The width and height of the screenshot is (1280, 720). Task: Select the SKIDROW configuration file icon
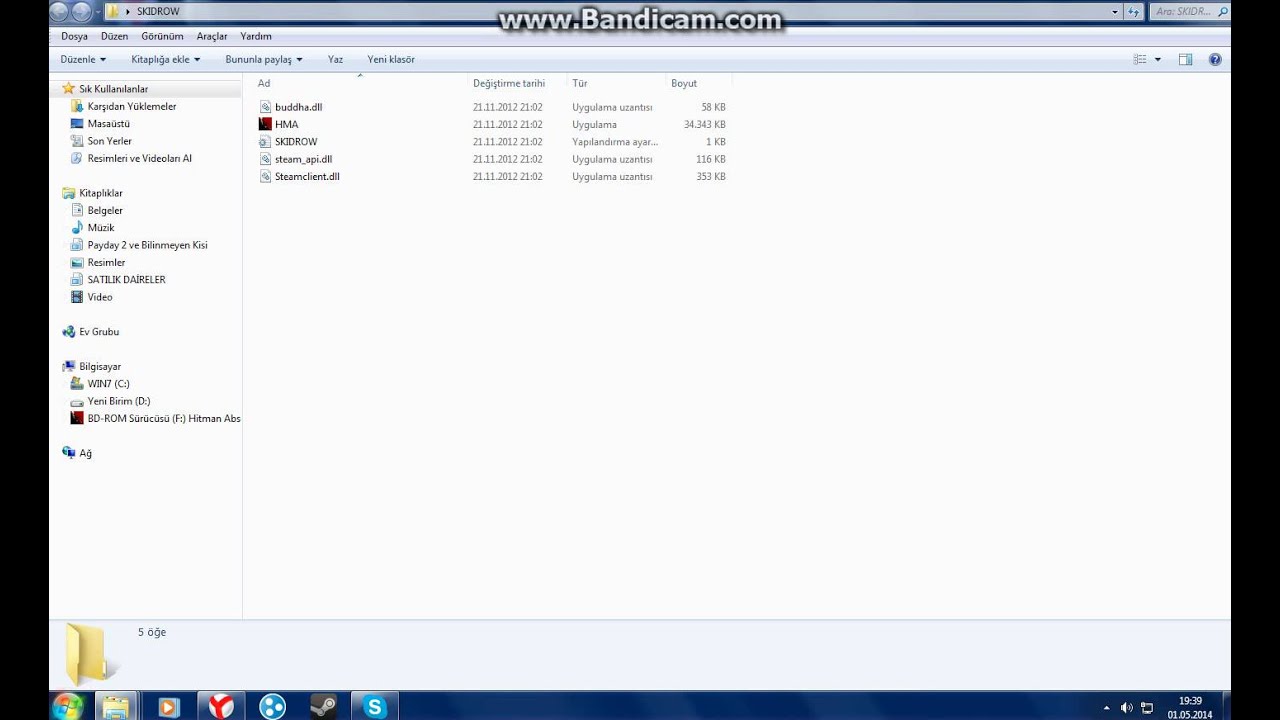[265, 142]
